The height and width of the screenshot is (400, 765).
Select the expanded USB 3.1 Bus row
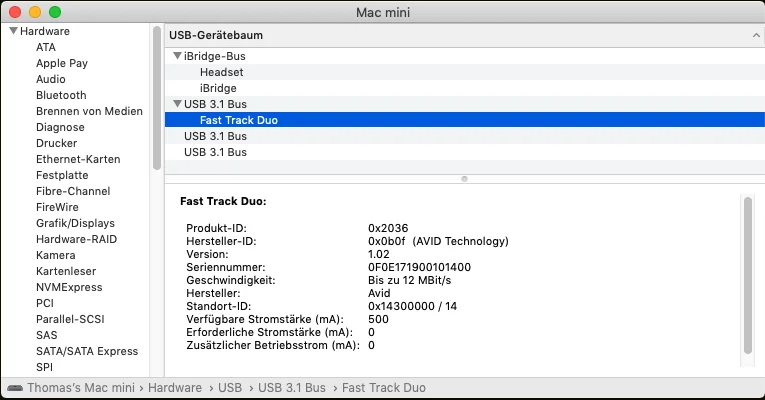[x=464, y=104]
